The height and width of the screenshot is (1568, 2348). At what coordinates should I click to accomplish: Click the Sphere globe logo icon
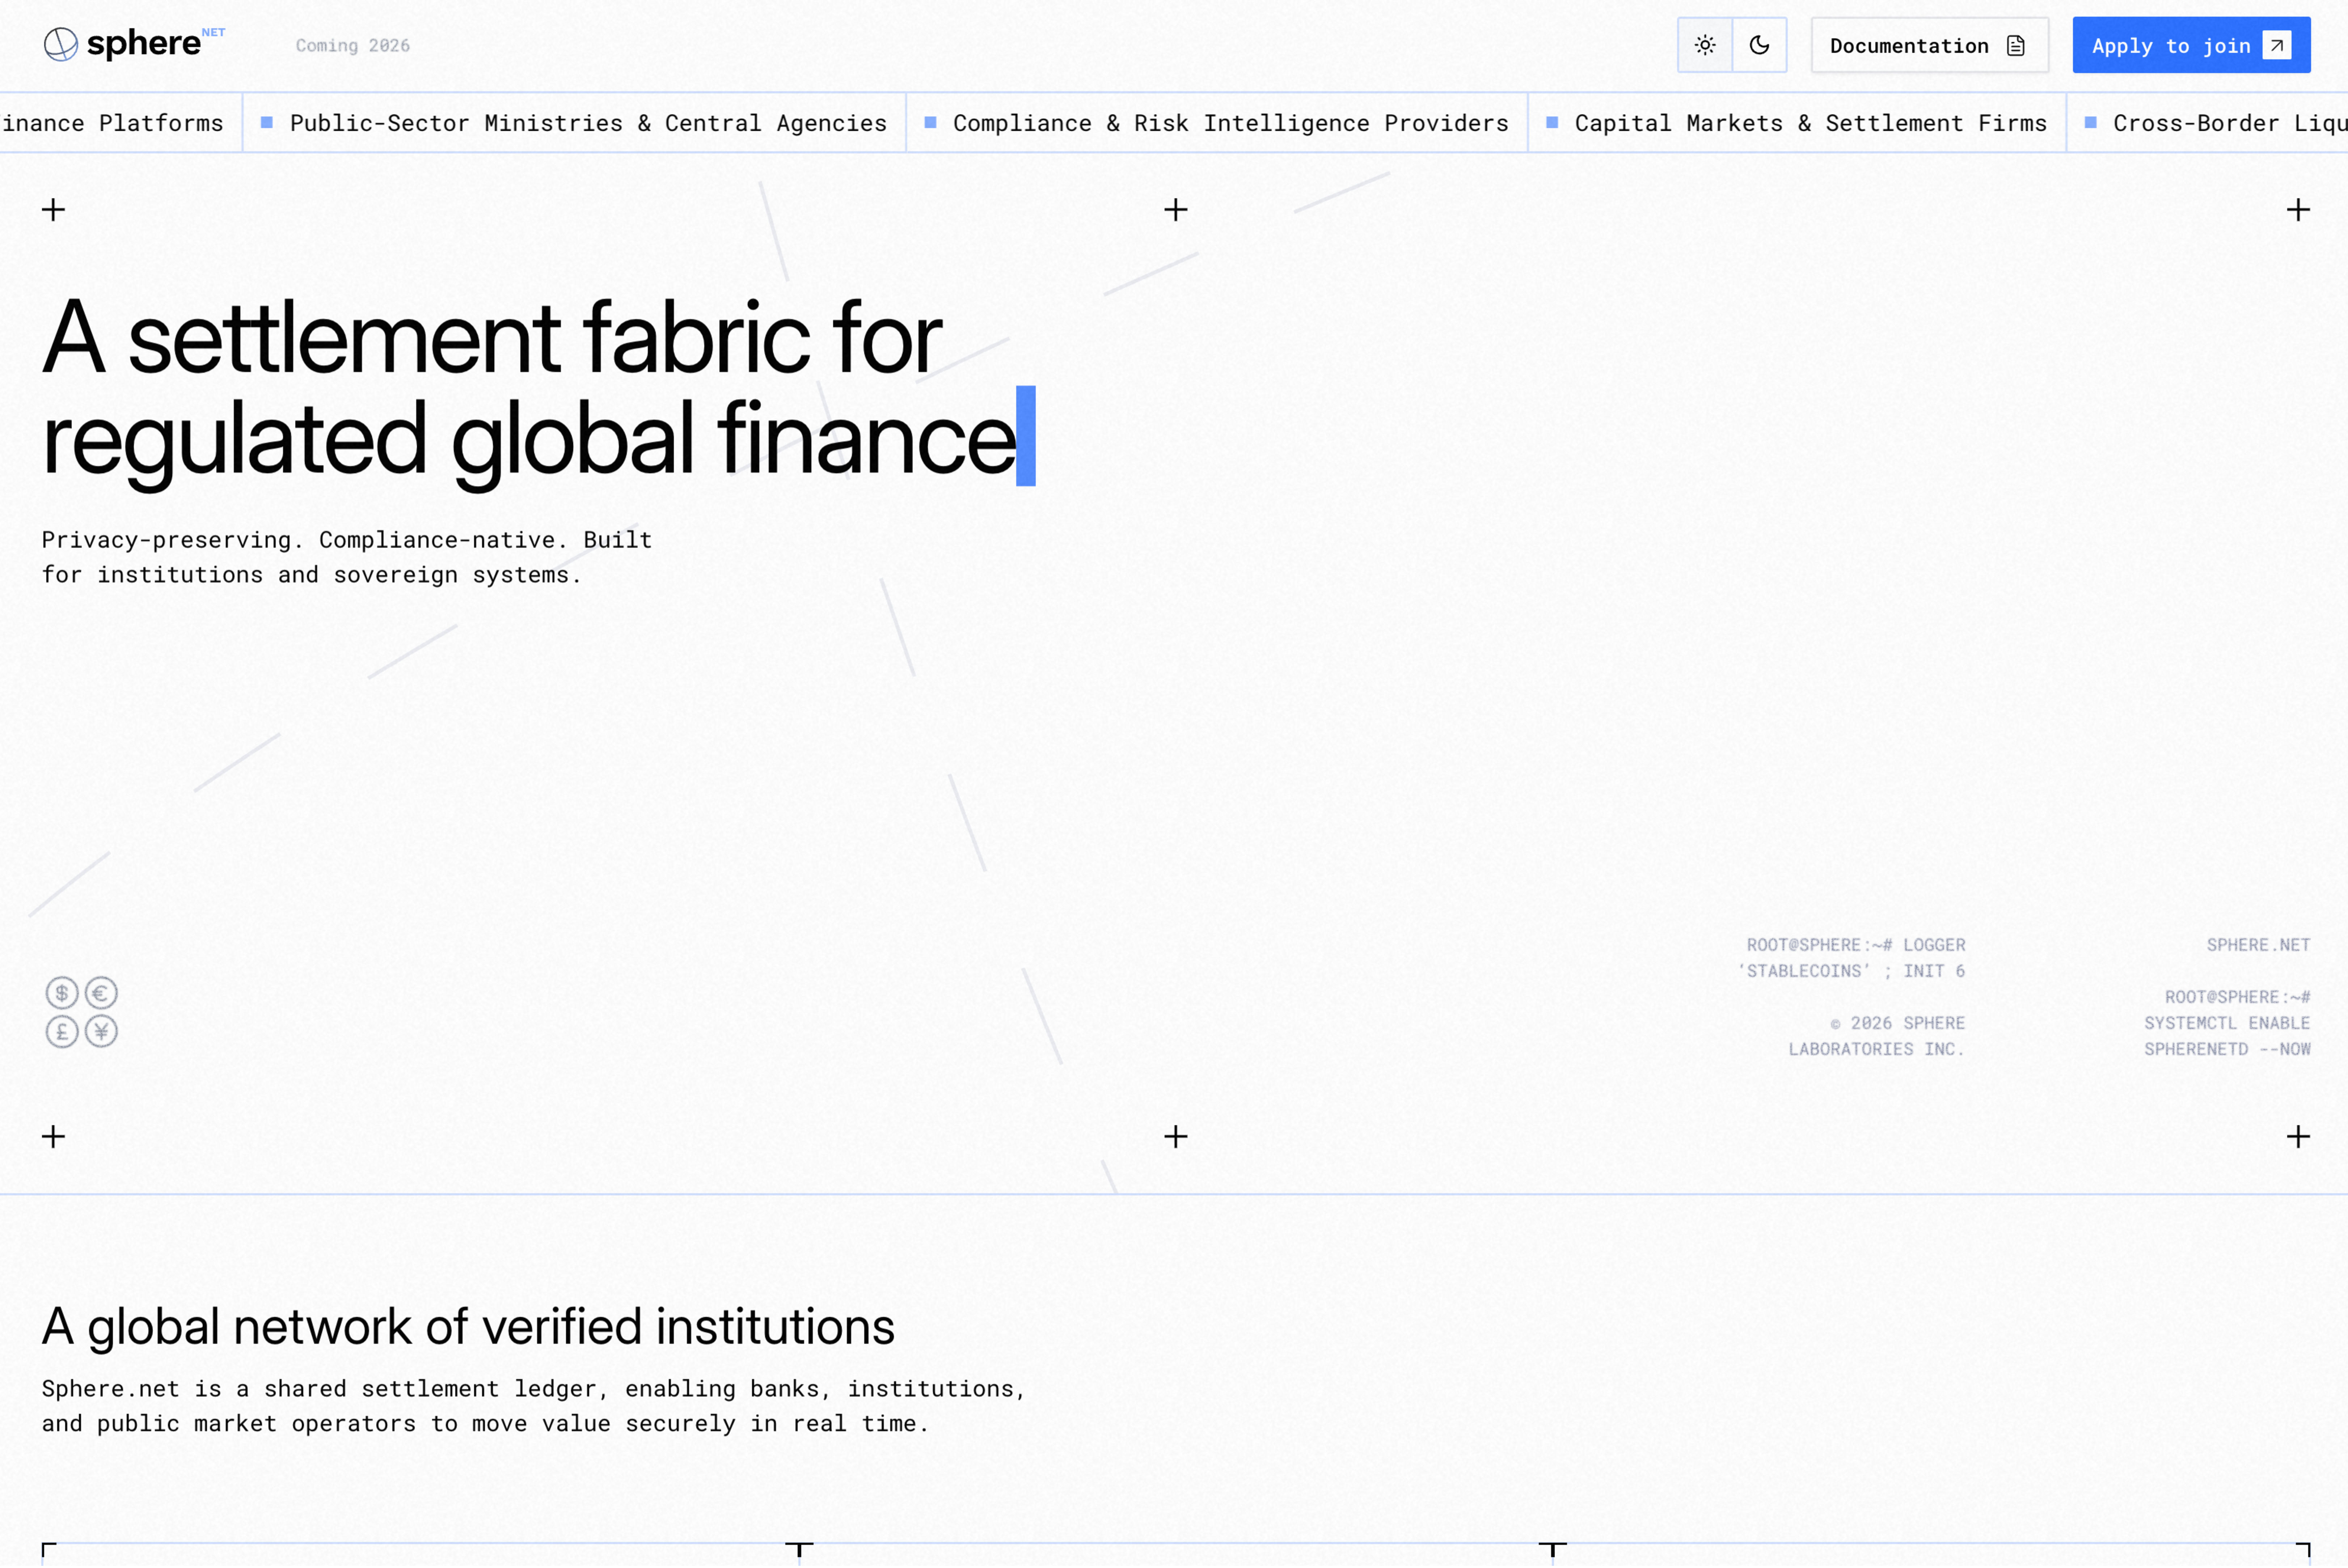tap(61, 44)
